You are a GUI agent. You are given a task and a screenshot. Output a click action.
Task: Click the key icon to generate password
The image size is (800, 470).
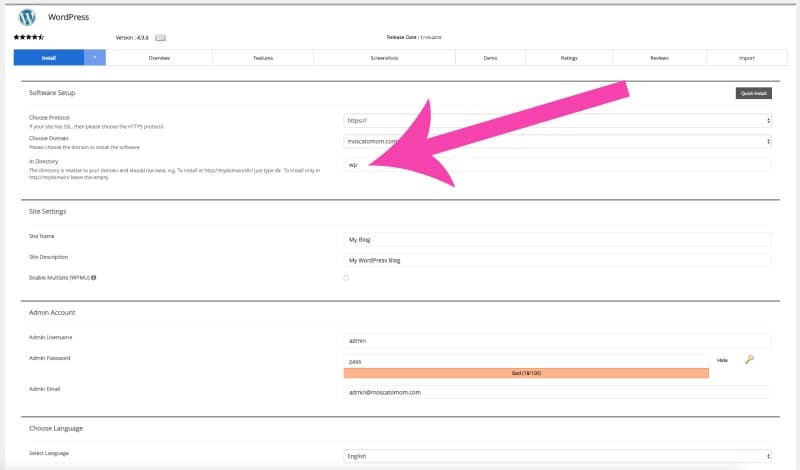point(749,360)
